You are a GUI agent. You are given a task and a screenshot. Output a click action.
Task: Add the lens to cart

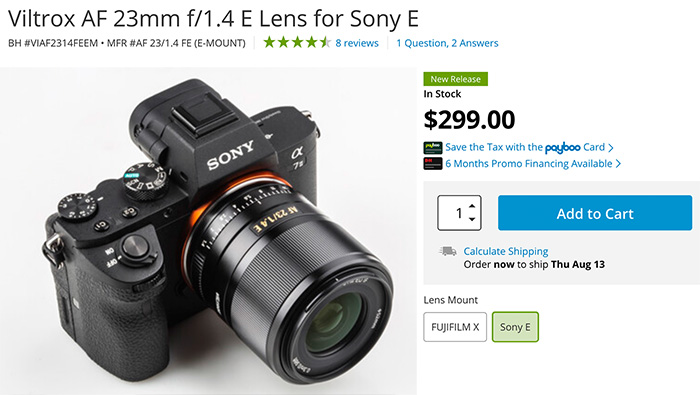pos(595,213)
